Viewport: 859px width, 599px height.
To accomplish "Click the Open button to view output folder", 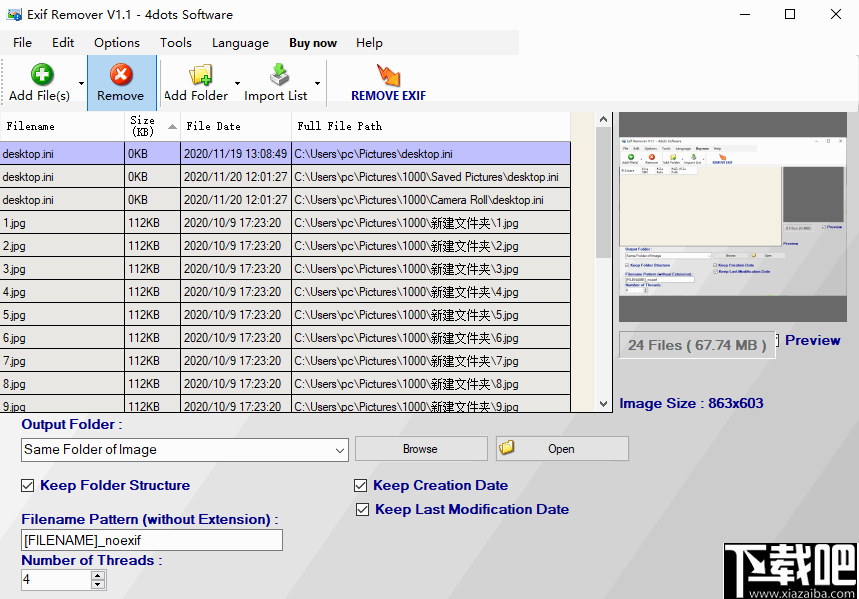I will pyautogui.click(x=561, y=448).
